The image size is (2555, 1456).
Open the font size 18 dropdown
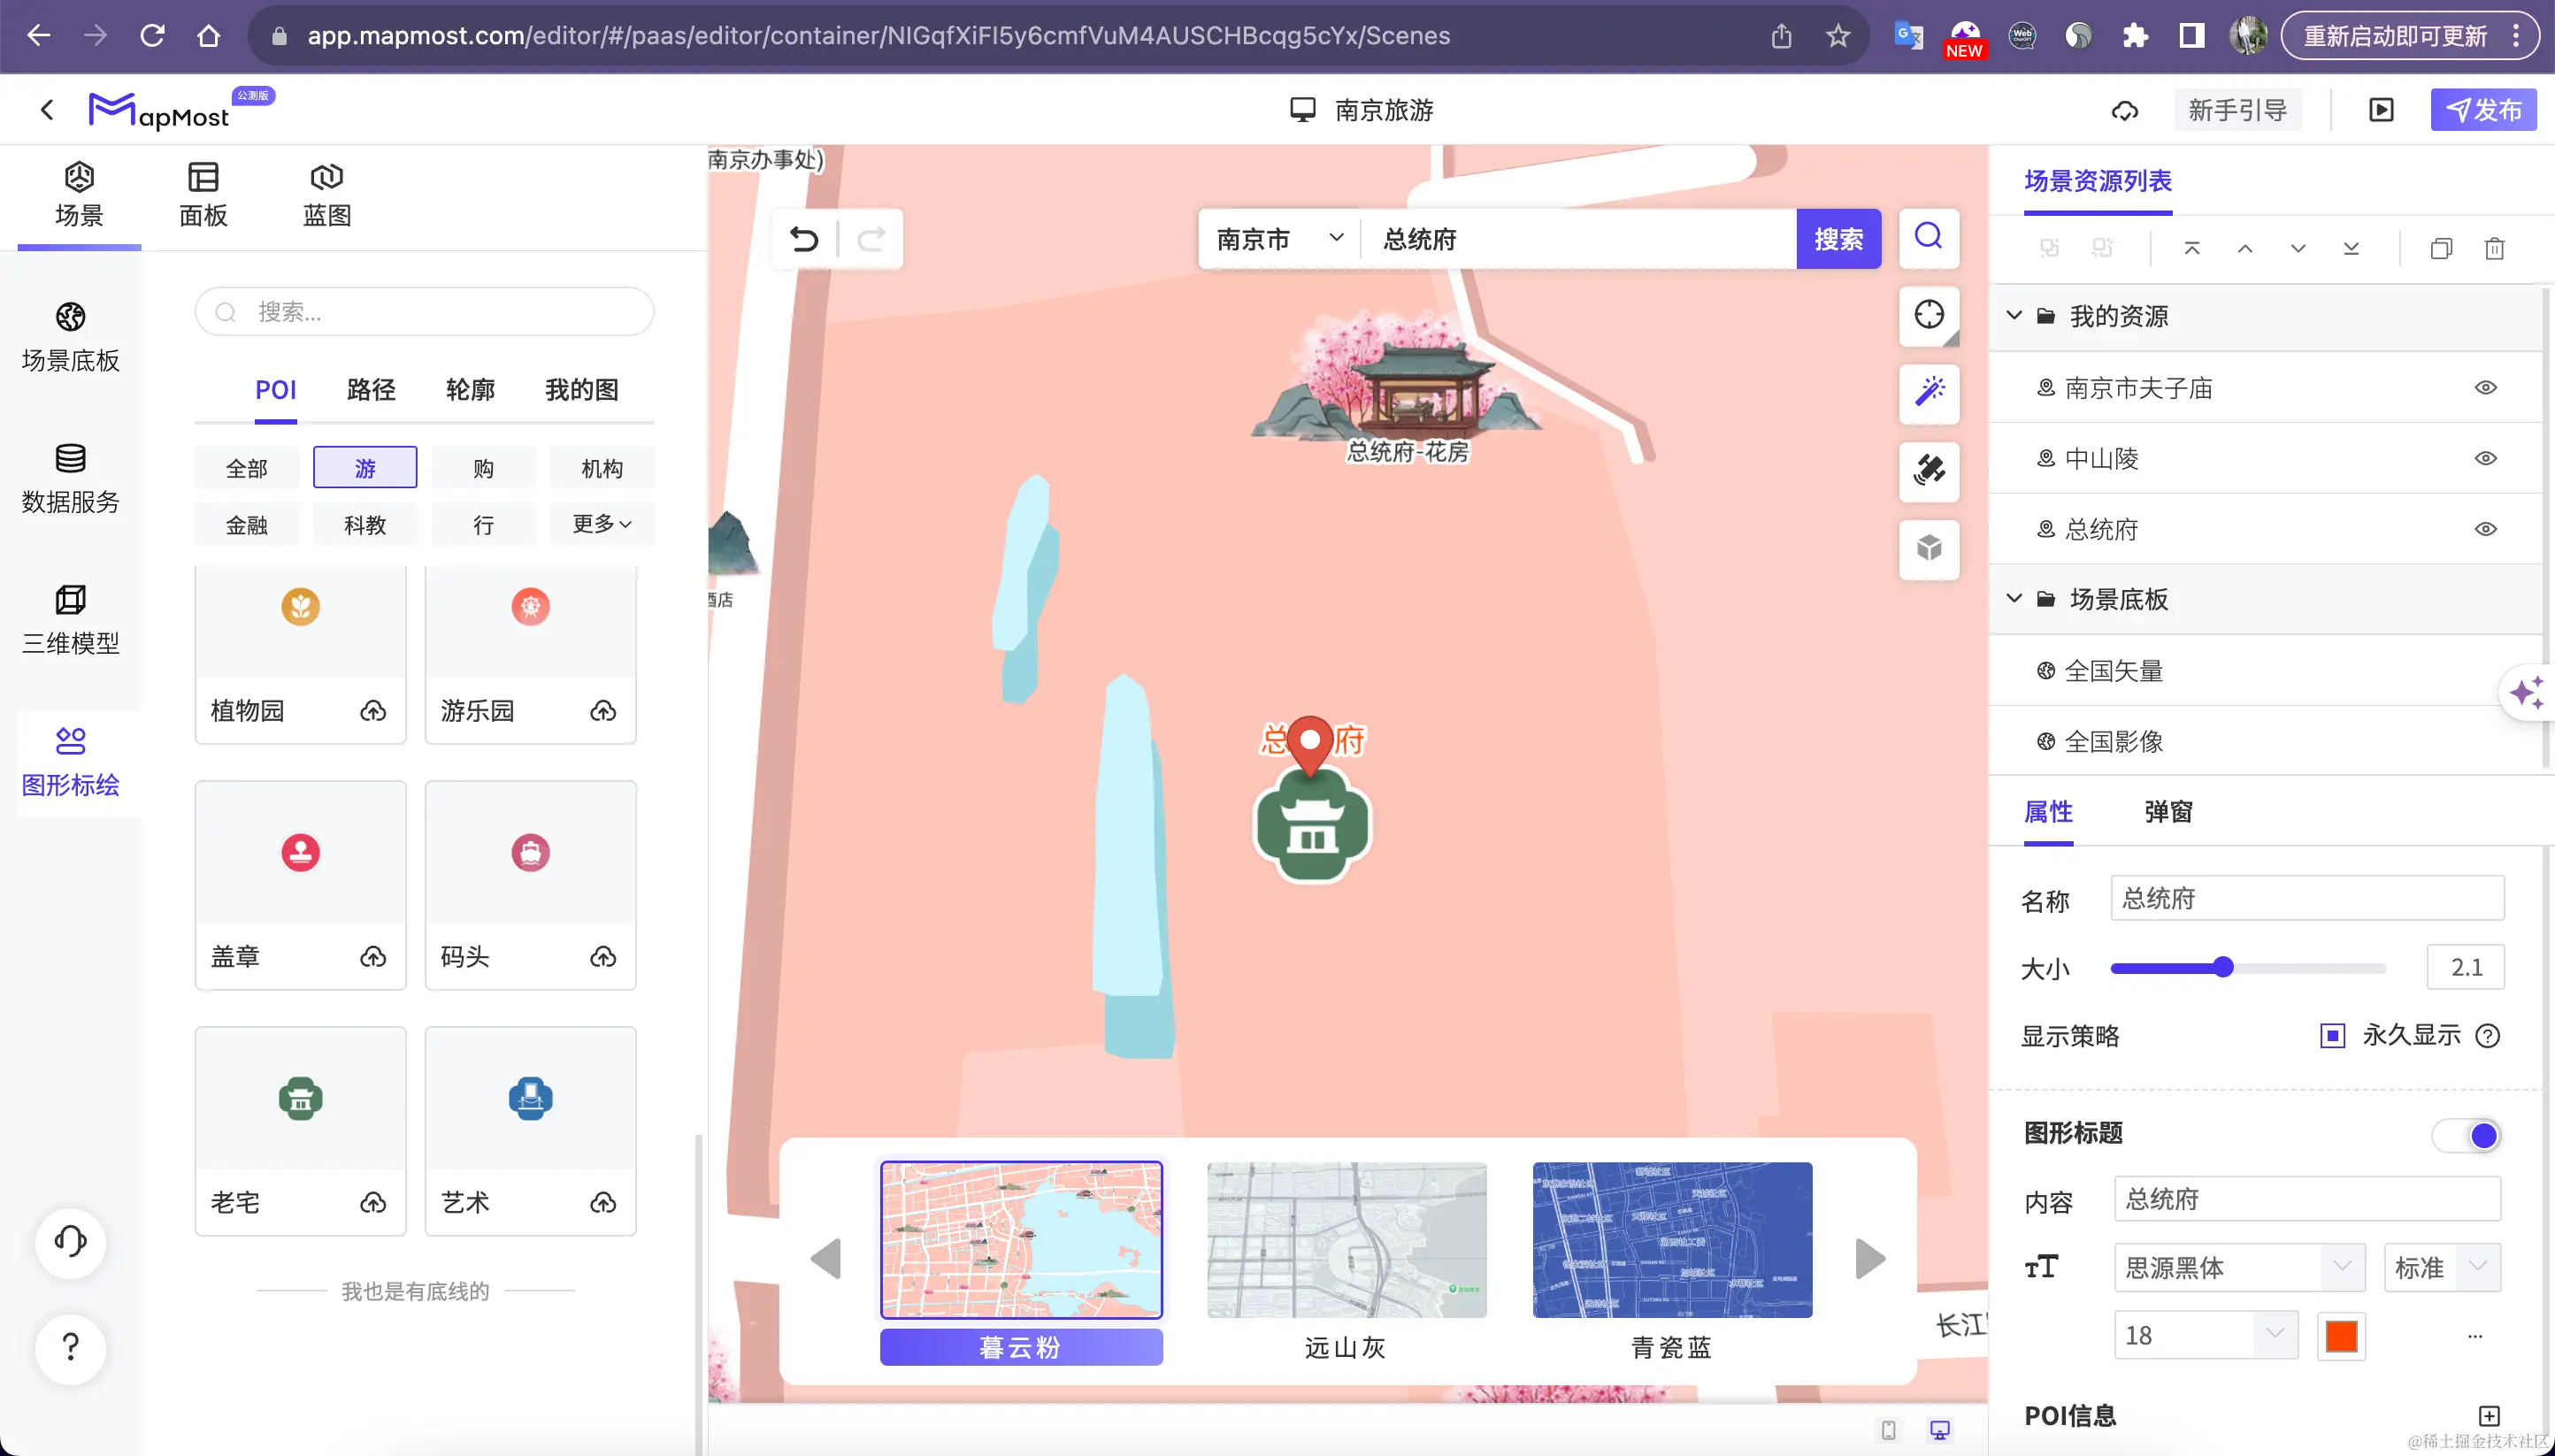[x=2206, y=1335]
